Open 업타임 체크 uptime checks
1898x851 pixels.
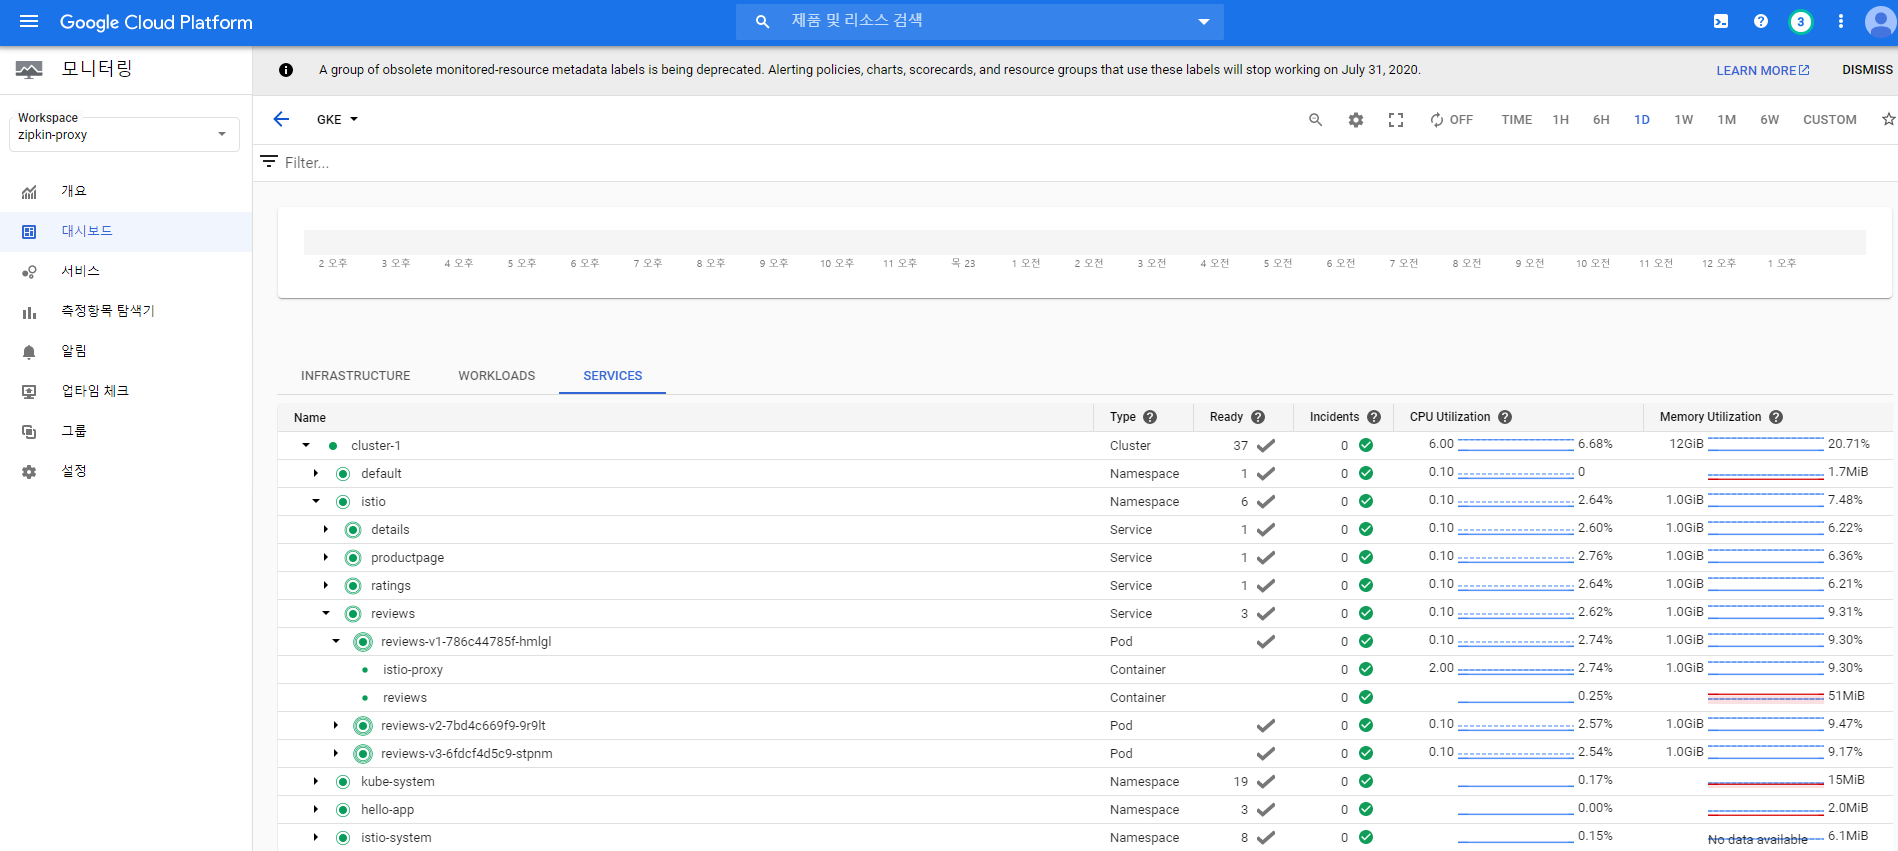pyautogui.click(x=95, y=391)
